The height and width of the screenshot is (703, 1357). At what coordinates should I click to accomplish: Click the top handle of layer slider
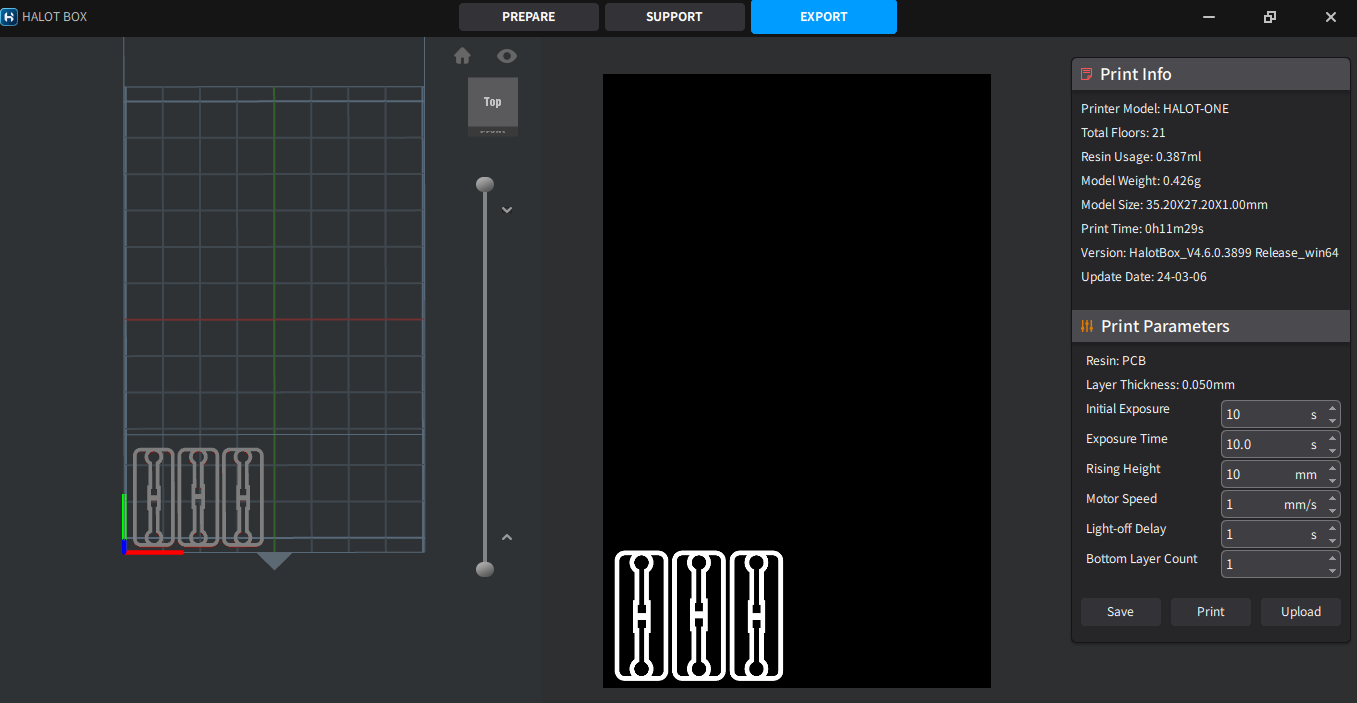click(x=485, y=184)
